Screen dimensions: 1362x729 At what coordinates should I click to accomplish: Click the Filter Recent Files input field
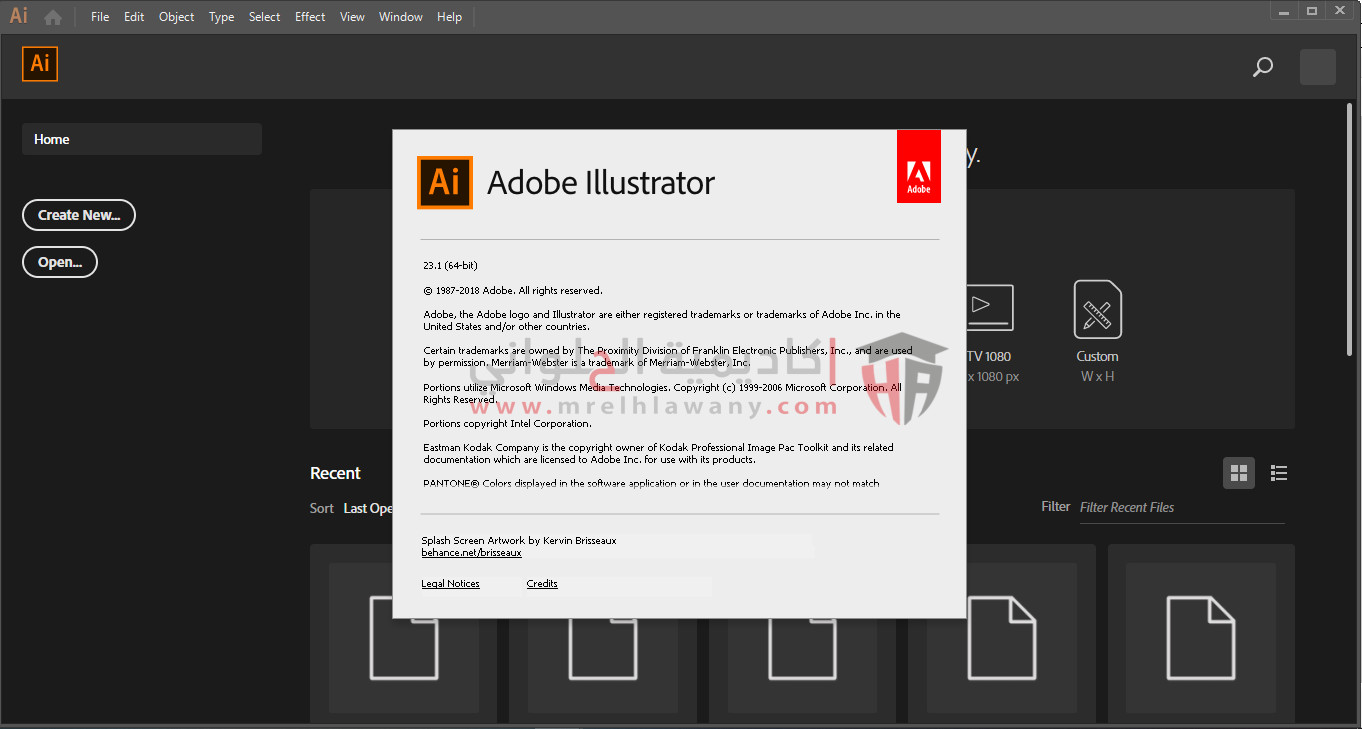(x=1180, y=508)
